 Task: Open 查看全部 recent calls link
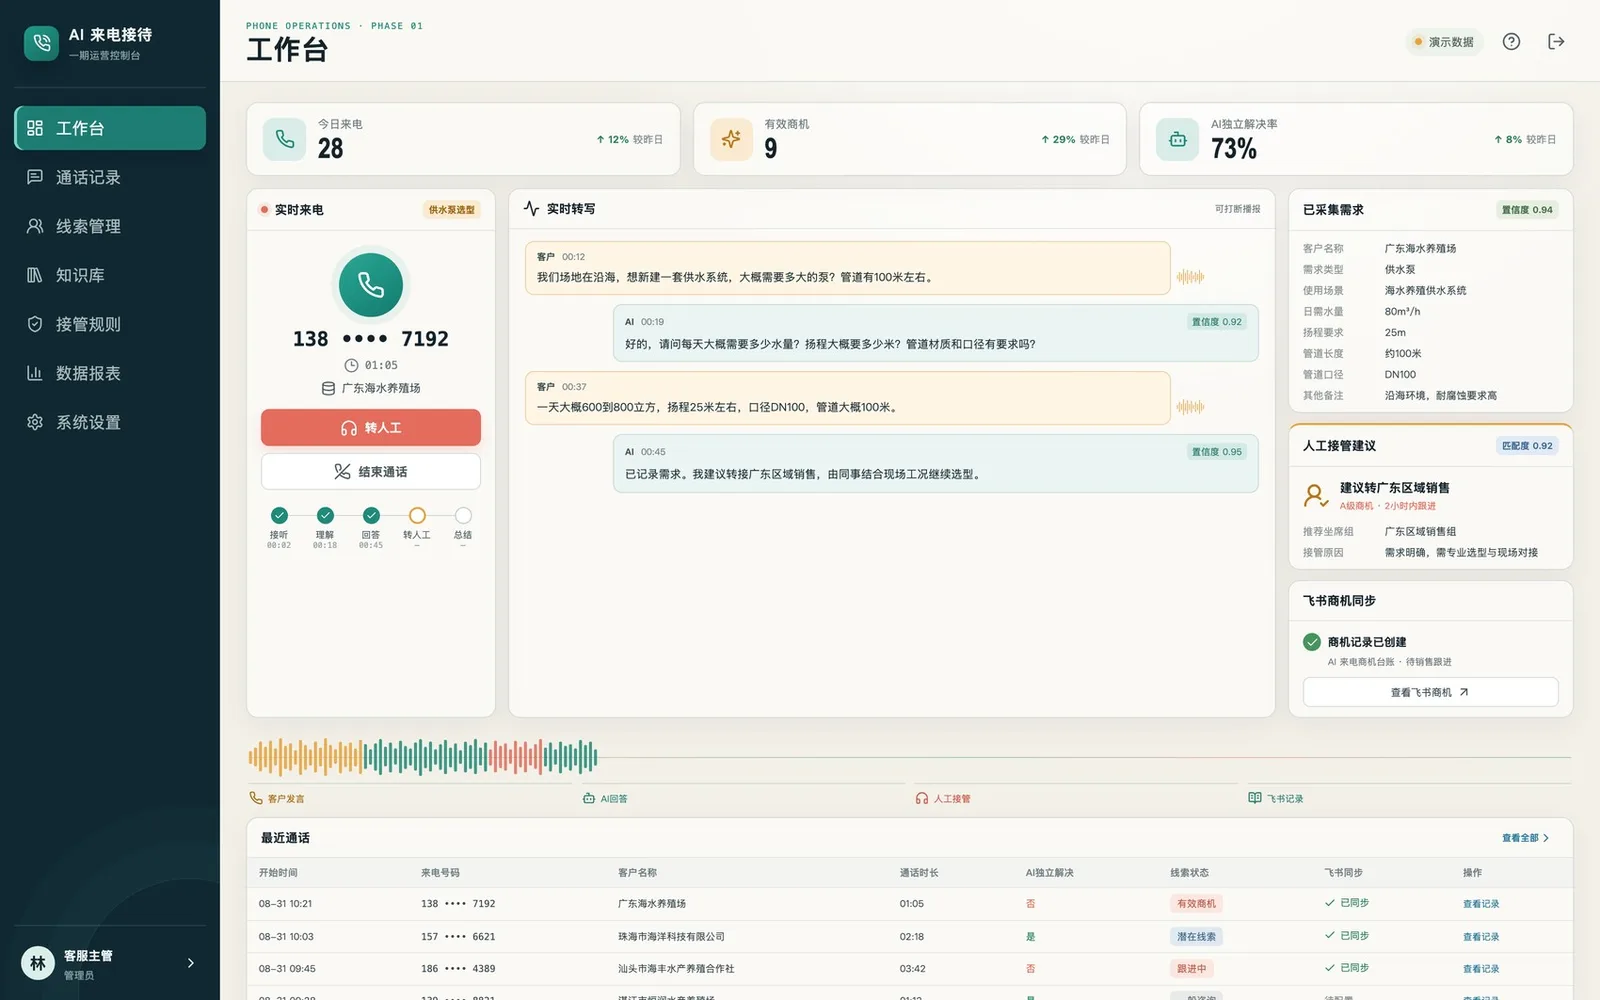click(1526, 838)
